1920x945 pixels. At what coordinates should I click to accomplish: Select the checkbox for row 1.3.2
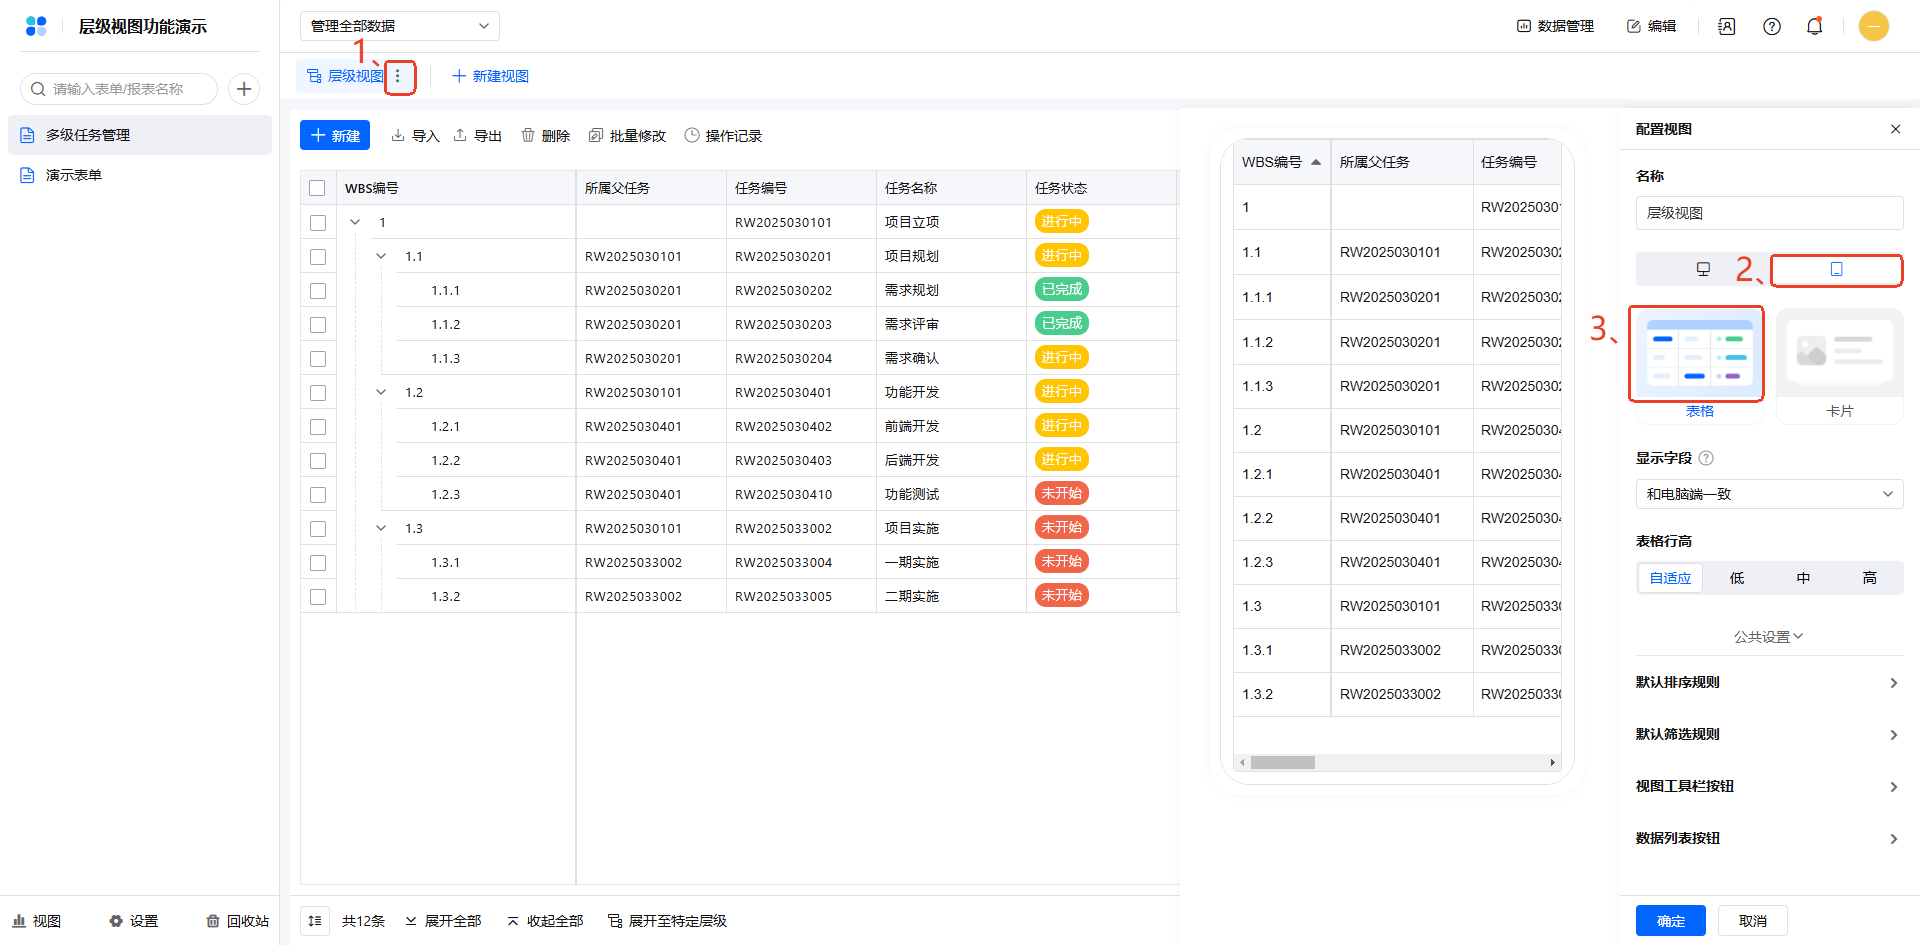(318, 597)
